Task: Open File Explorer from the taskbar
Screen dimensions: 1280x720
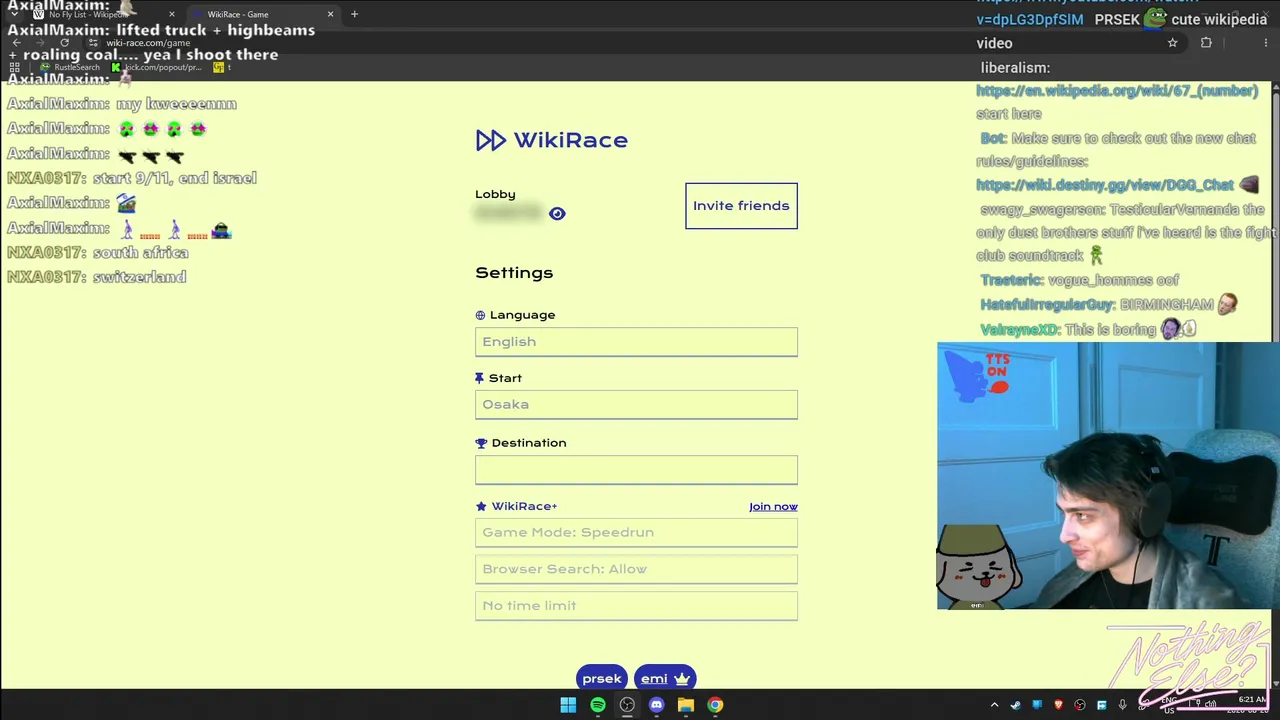Action: tap(686, 705)
